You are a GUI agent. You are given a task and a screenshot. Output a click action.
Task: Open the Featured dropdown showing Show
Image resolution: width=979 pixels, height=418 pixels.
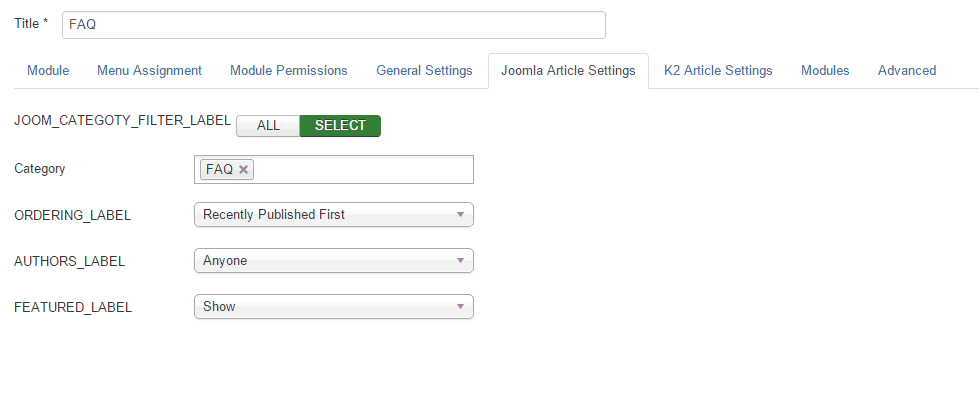[x=333, y=307]
